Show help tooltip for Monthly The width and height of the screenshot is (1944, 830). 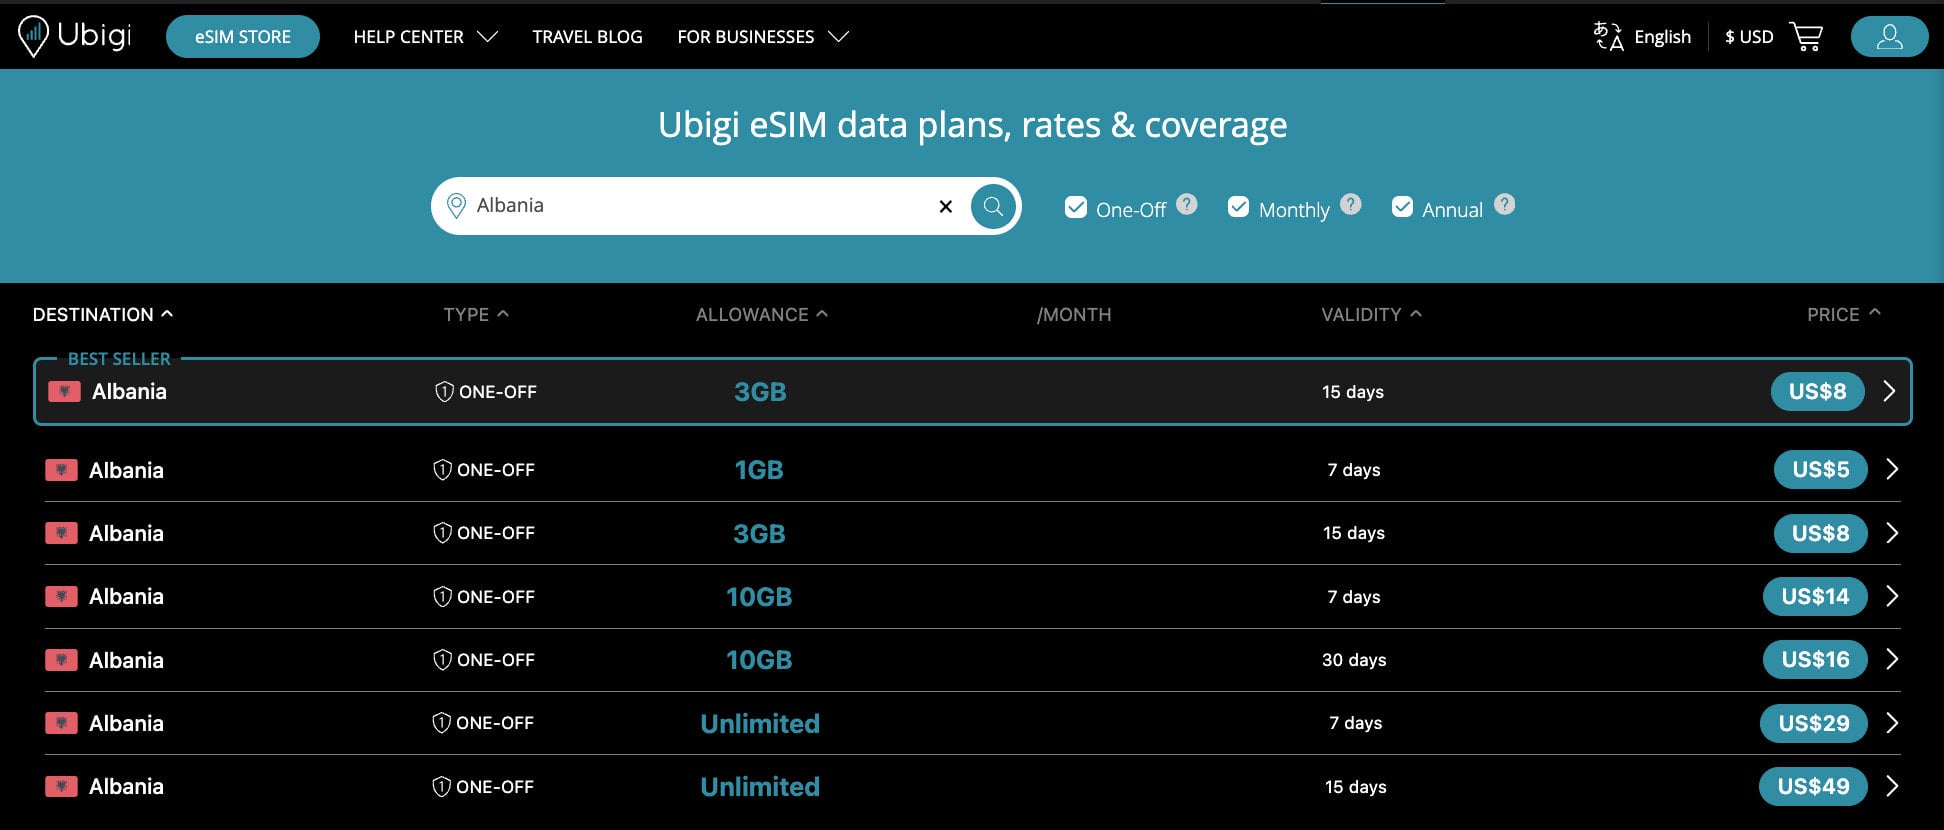click(x=1351, y=204)
